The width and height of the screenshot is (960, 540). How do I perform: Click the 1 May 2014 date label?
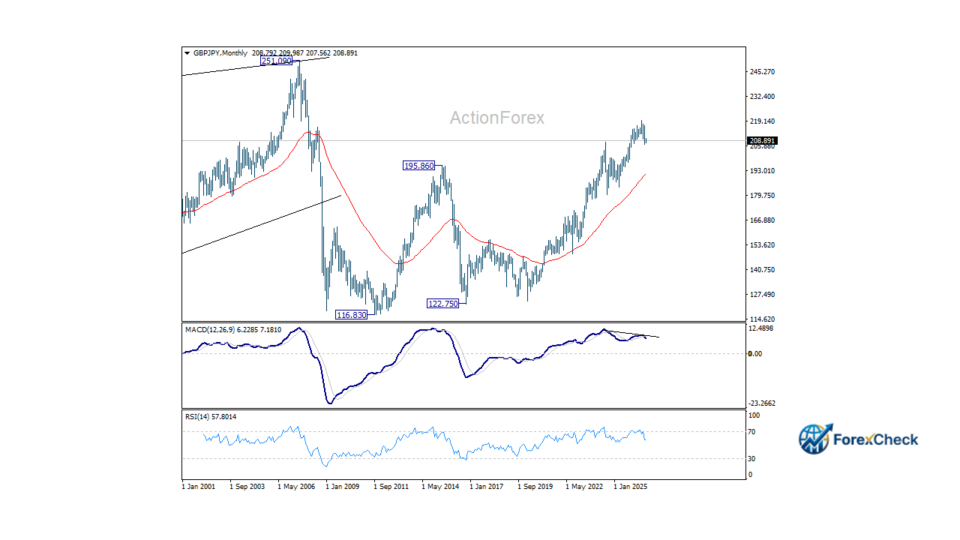click(x=440, y=487)
